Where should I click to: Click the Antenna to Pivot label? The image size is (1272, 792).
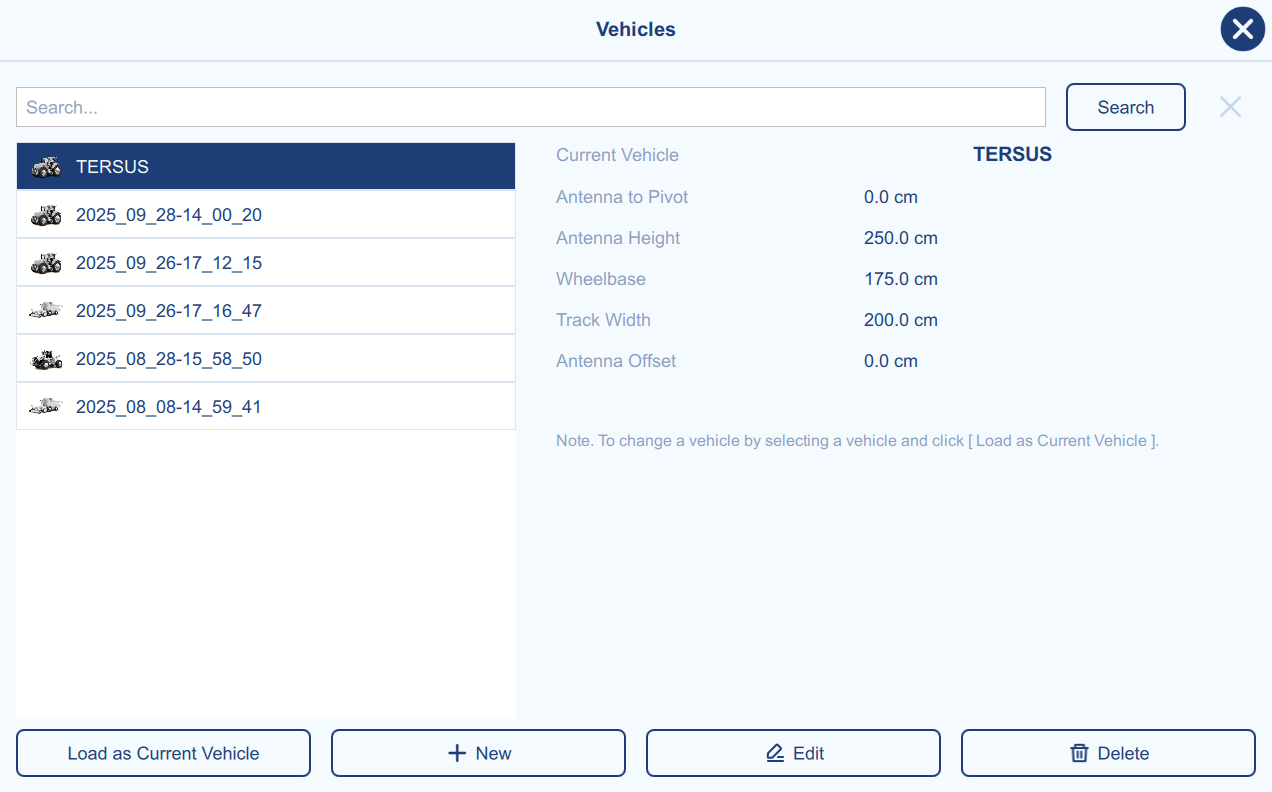click(622, 197)
